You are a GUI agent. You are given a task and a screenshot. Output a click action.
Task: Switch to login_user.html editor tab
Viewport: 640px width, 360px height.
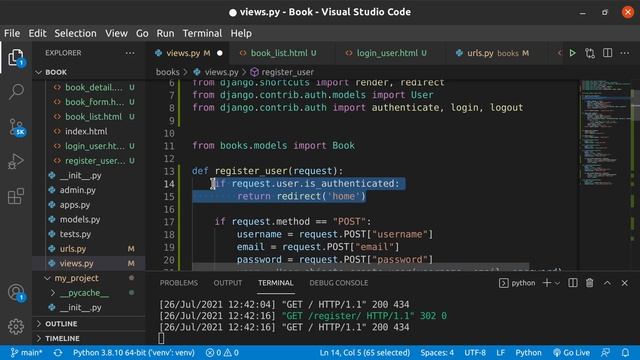tap(389, 53)
